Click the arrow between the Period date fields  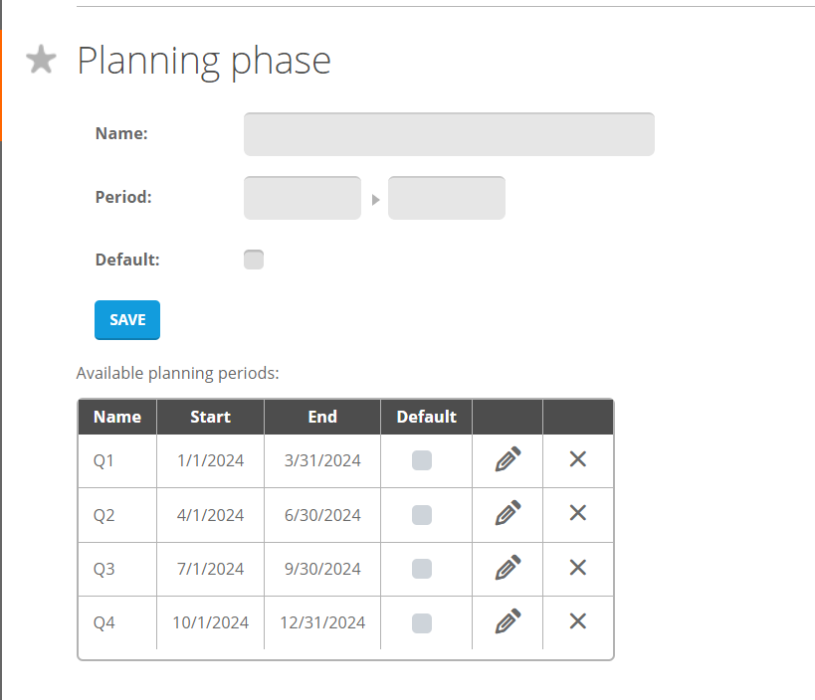click(375, 197)
